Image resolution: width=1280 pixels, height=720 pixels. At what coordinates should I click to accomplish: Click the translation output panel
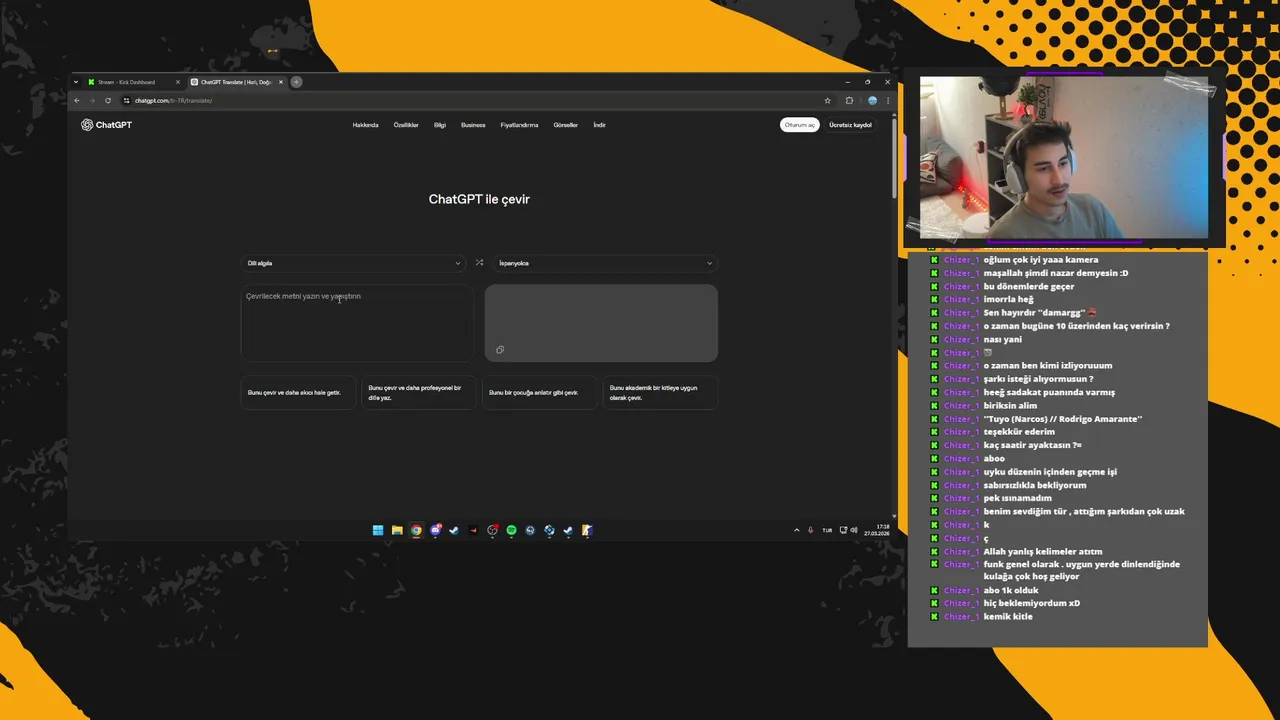pos(601,323)
